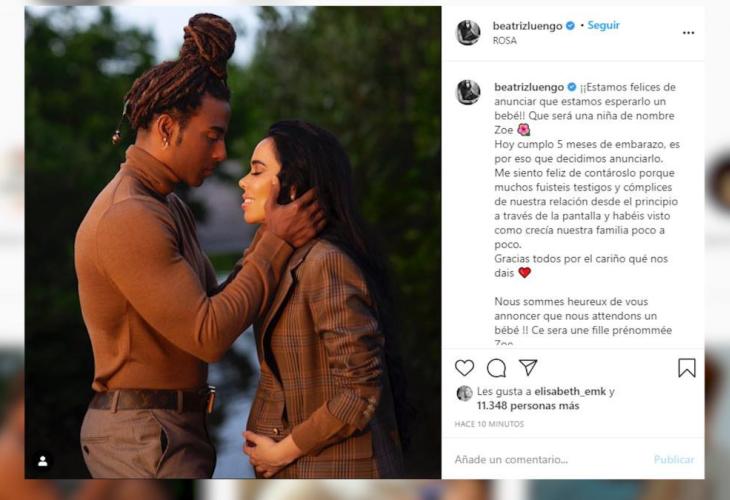The image size is (730, 500).
Task: Click the couple photo in the post
Action: [x=233, y=242]
